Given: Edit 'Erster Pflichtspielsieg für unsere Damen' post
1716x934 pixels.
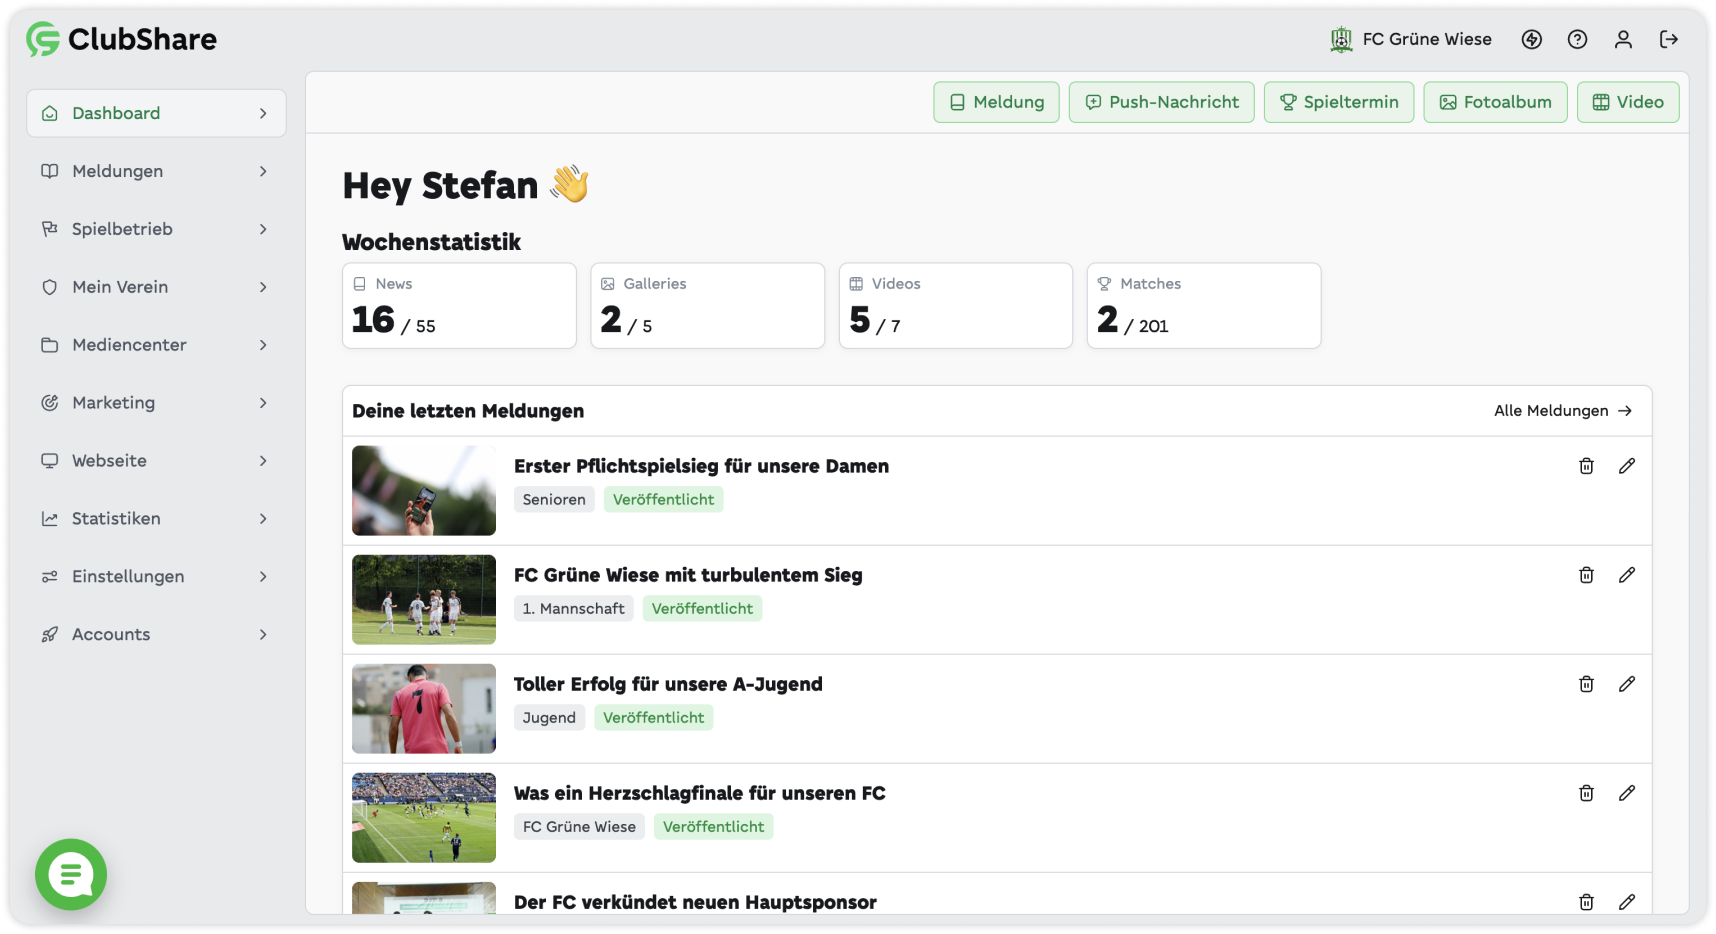Looking at the screenshot, I should pos(1627,466).
